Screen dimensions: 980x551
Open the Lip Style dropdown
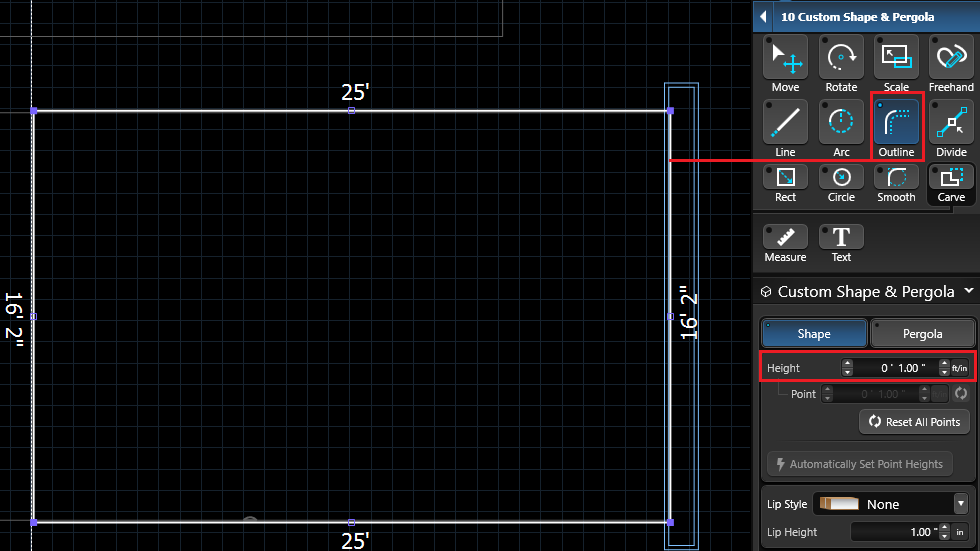point(890,504)
